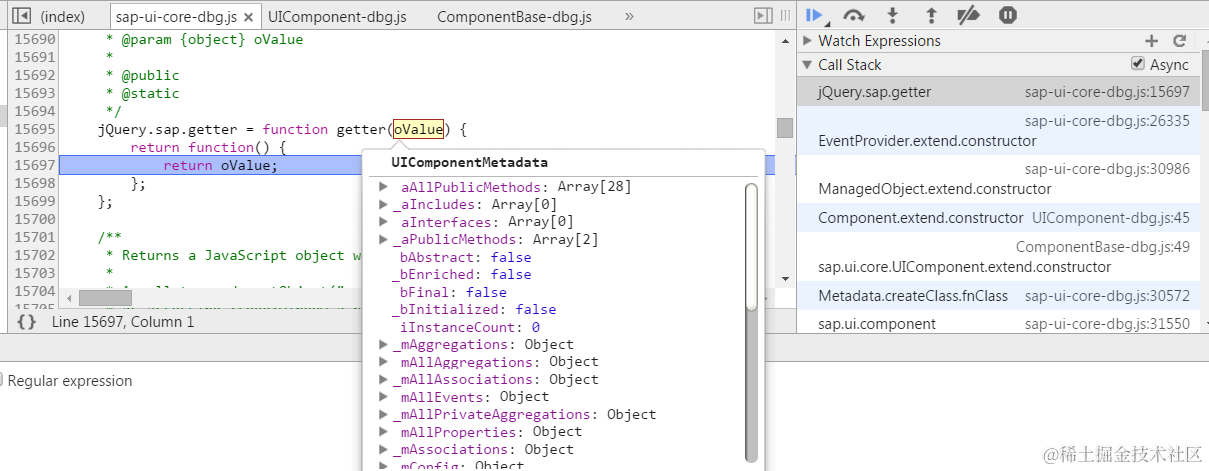Step into next function call

893,15
